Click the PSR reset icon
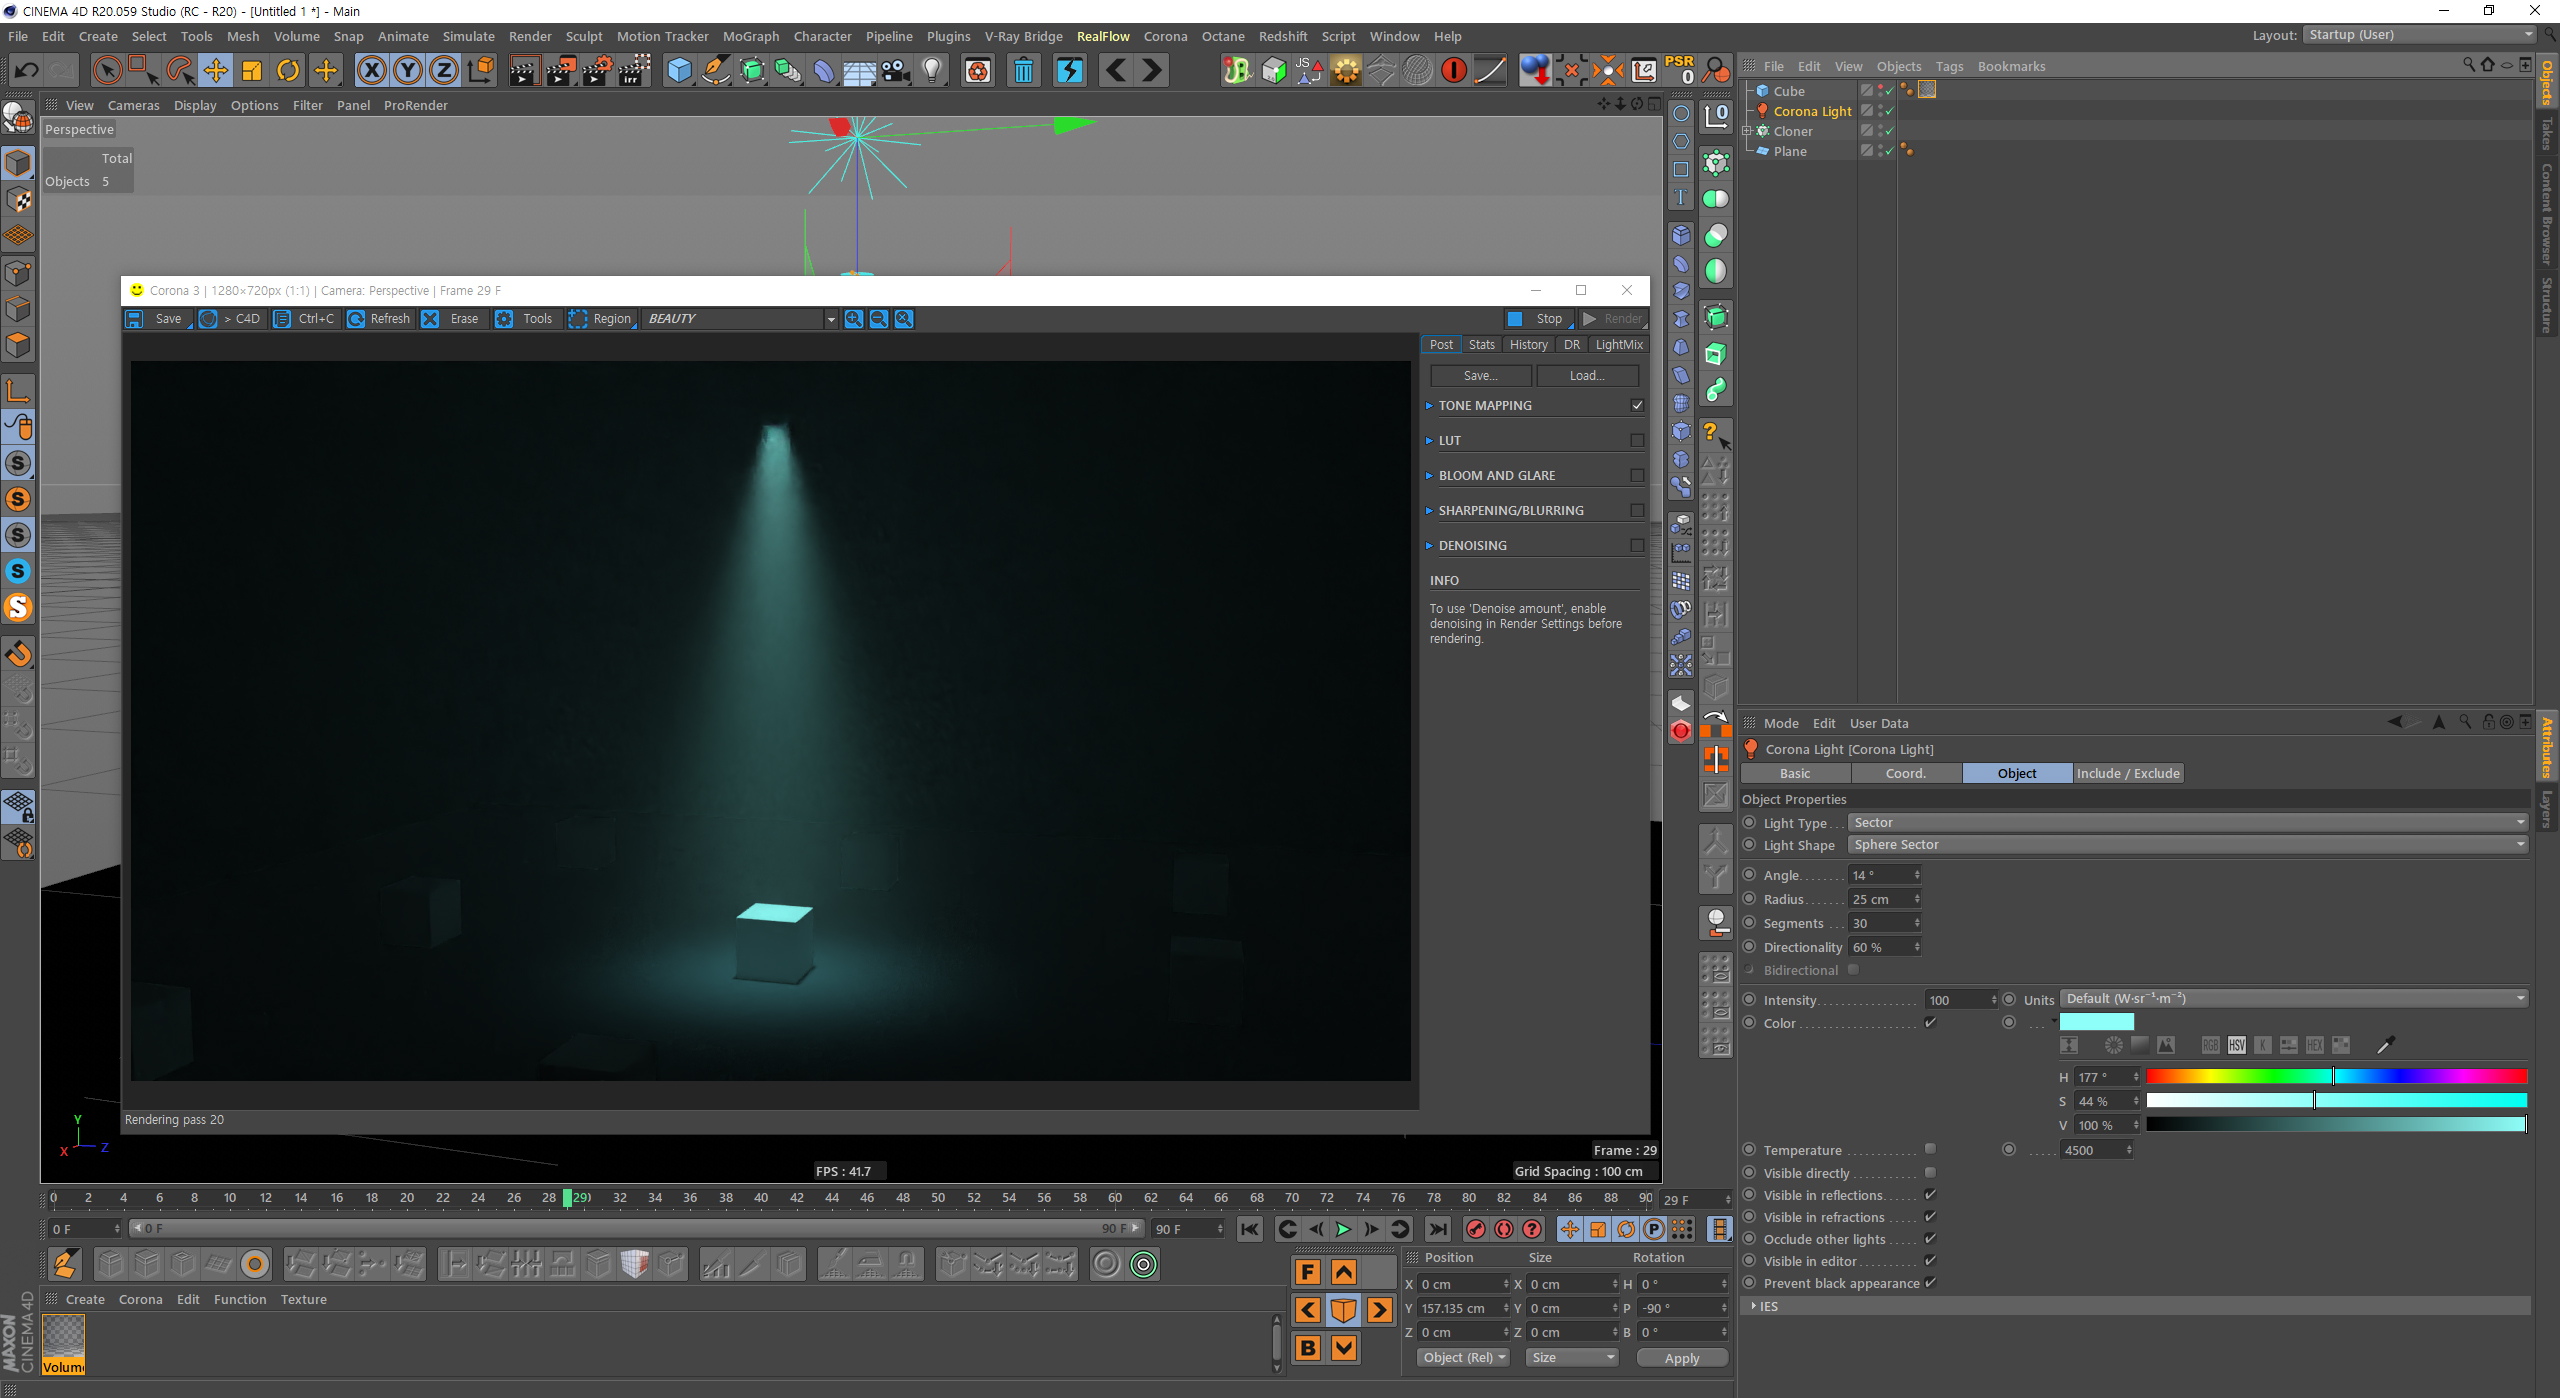 click(x=1680, y=70)
